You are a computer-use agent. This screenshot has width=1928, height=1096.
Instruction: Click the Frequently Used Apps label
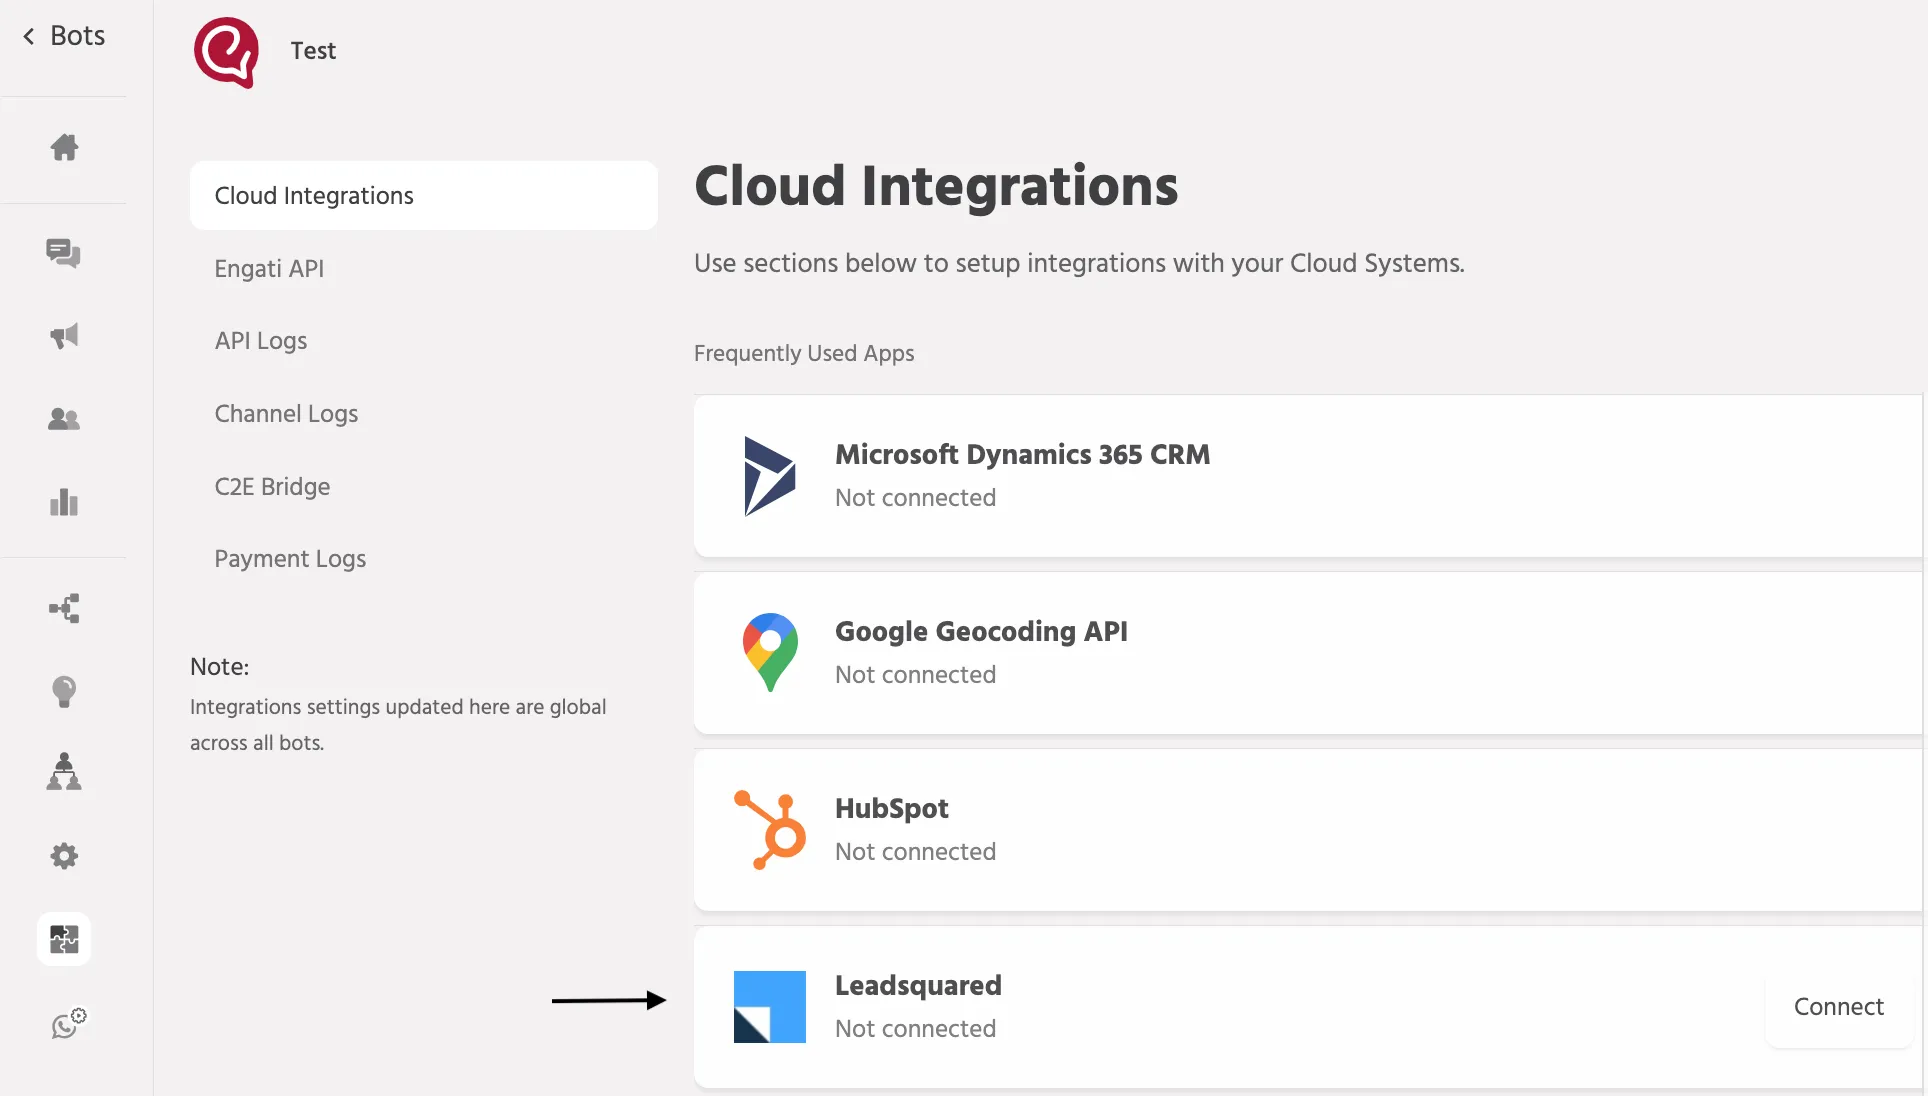tap(804, 354)
